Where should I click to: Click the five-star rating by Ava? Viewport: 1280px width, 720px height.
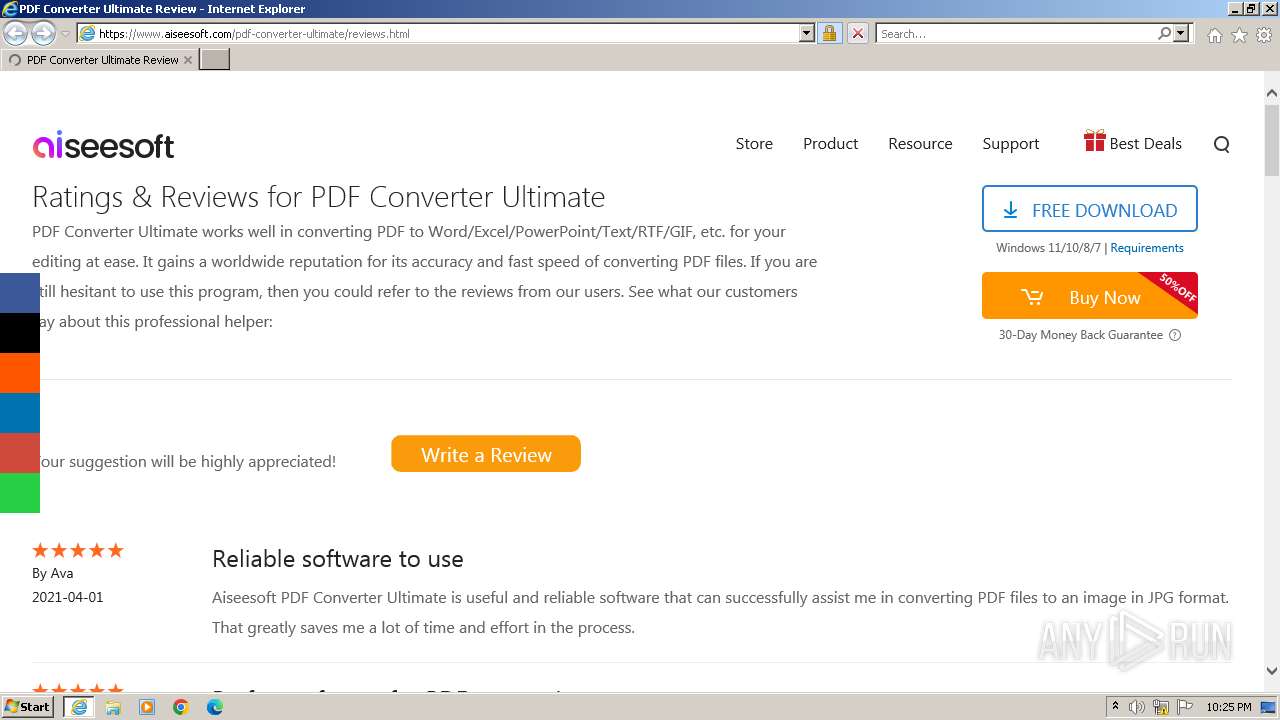pos(77,550)
